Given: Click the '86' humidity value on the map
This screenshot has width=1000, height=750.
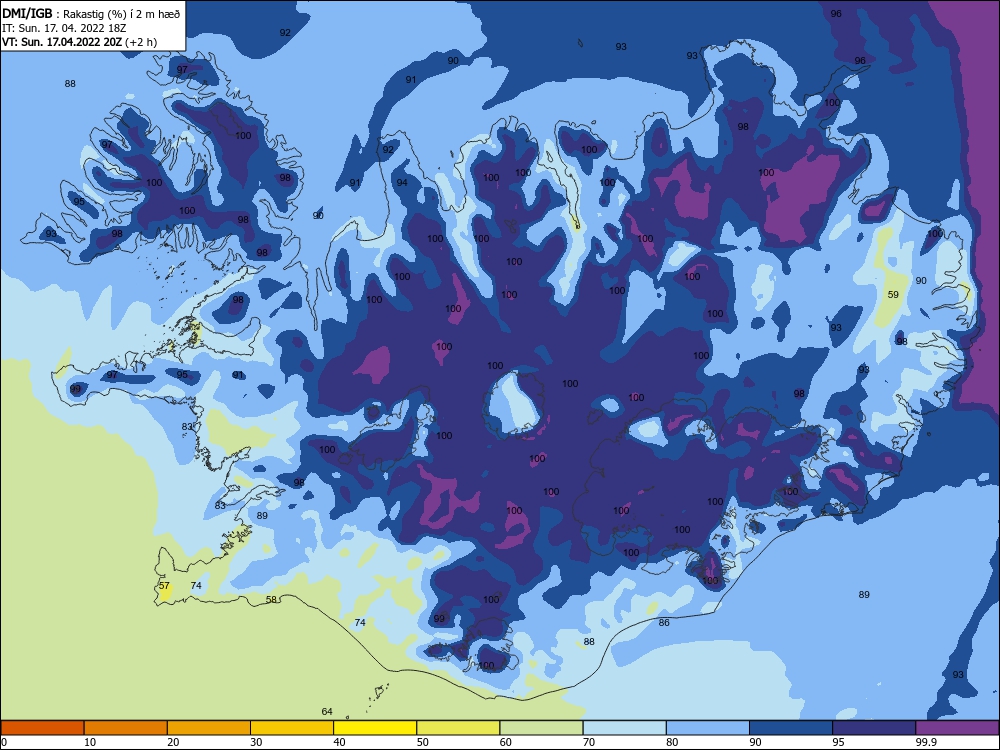Looking at the screenshot, I should click(x=664, y=622).
